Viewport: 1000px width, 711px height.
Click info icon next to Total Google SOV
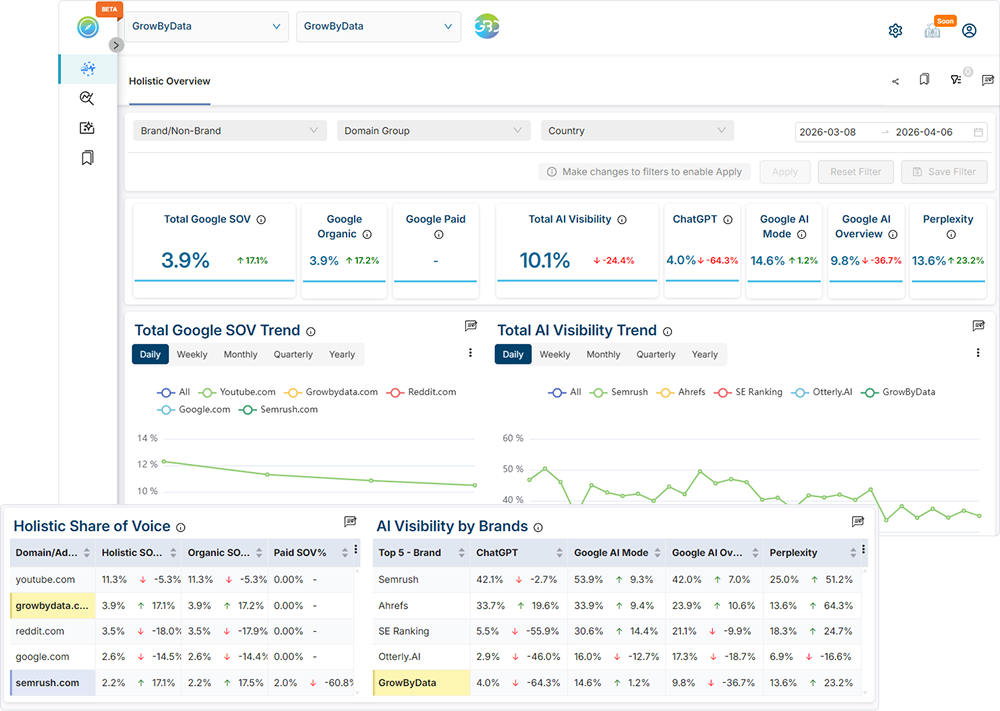point(261,219)
